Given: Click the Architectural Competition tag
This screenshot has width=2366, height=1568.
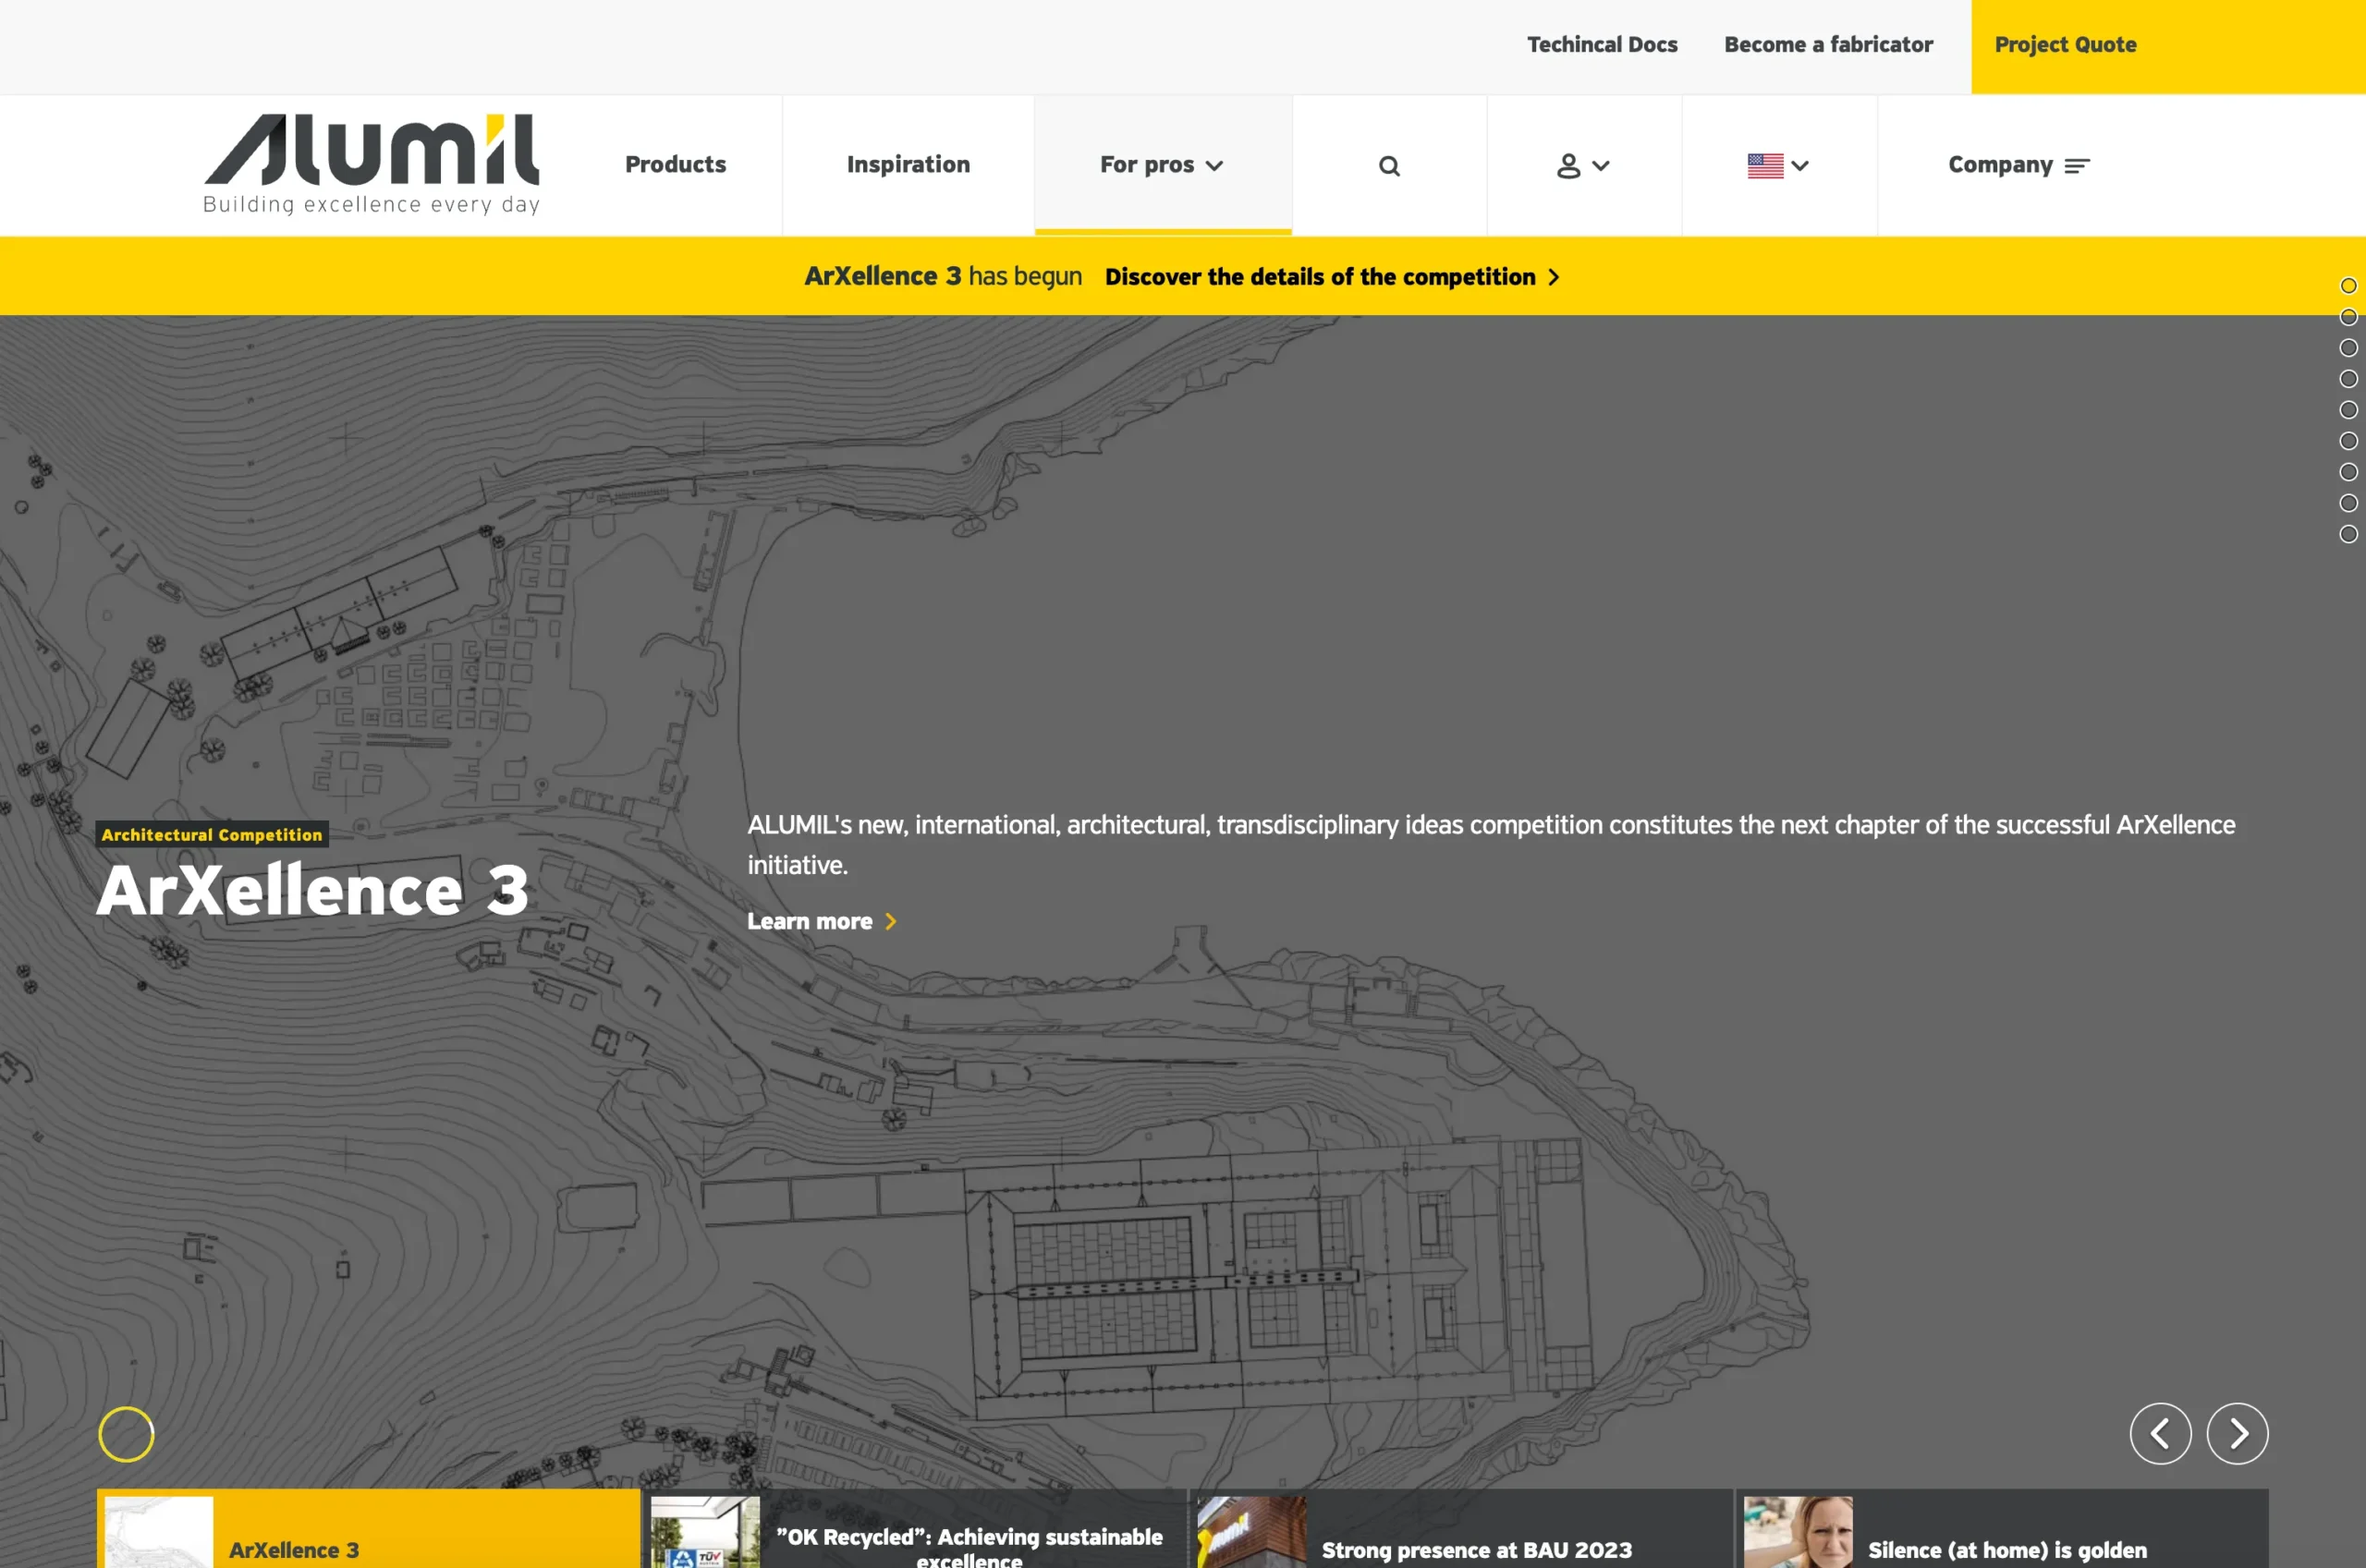Looking at the screenshot, I should tap(212, 835).
